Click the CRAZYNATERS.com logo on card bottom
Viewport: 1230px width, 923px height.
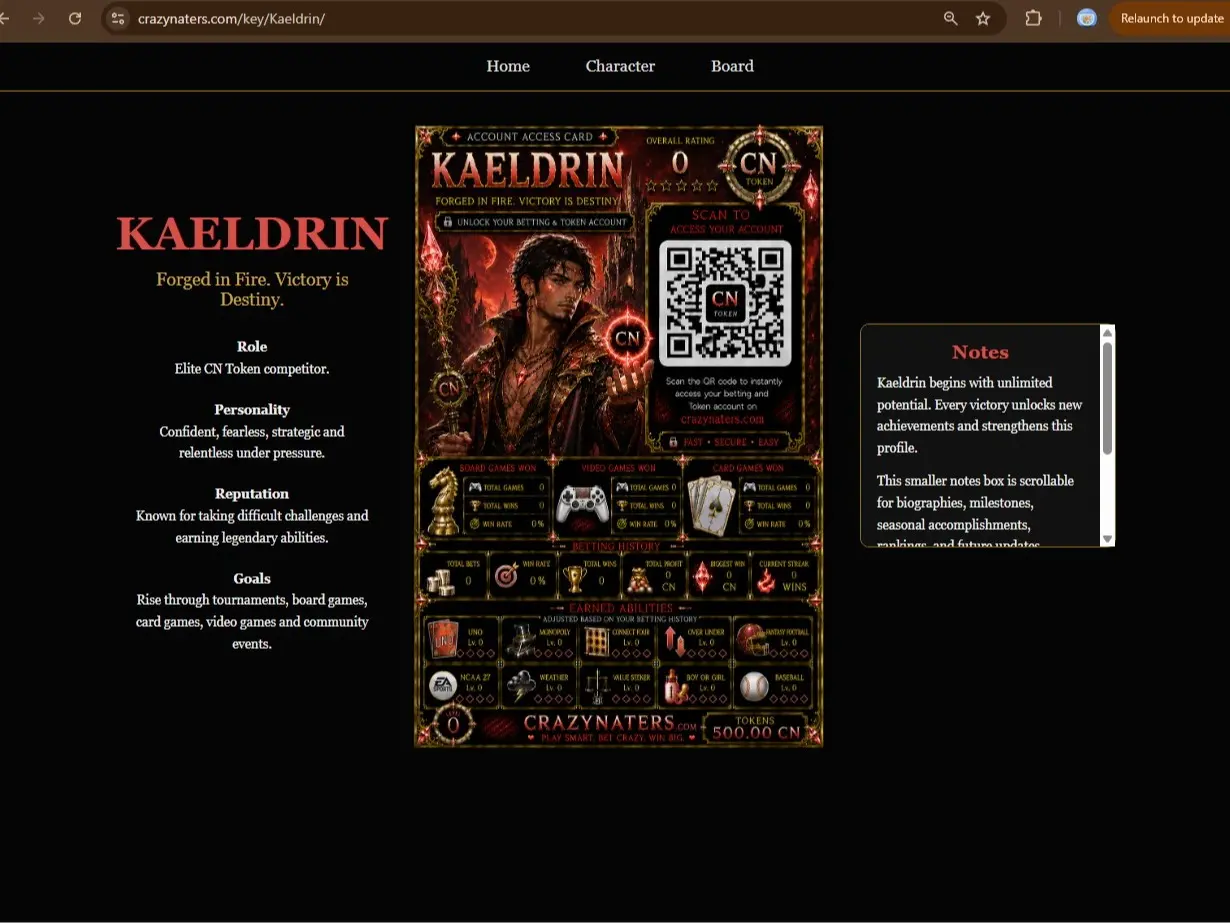(610, 723)
